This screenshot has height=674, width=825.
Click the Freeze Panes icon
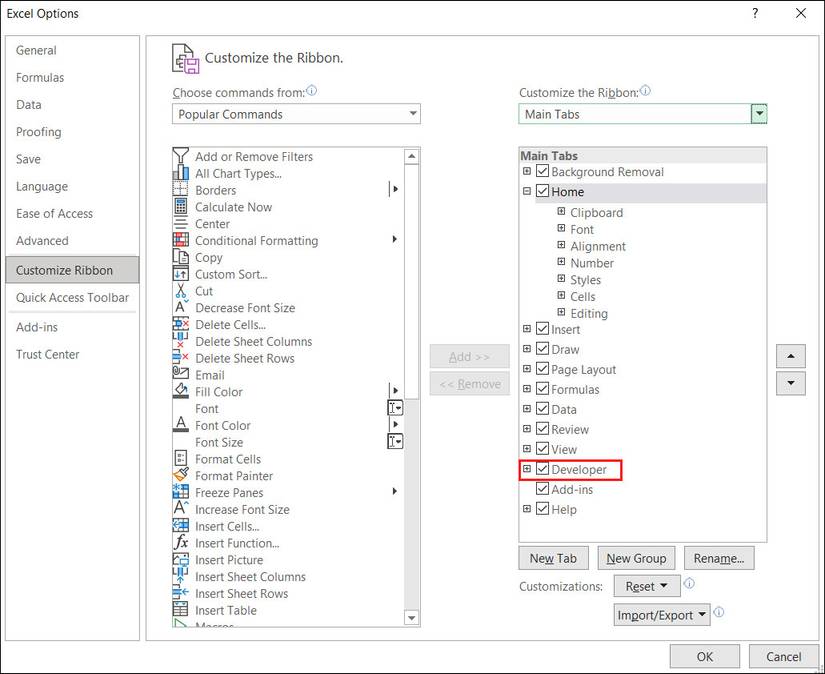point(180,492)
